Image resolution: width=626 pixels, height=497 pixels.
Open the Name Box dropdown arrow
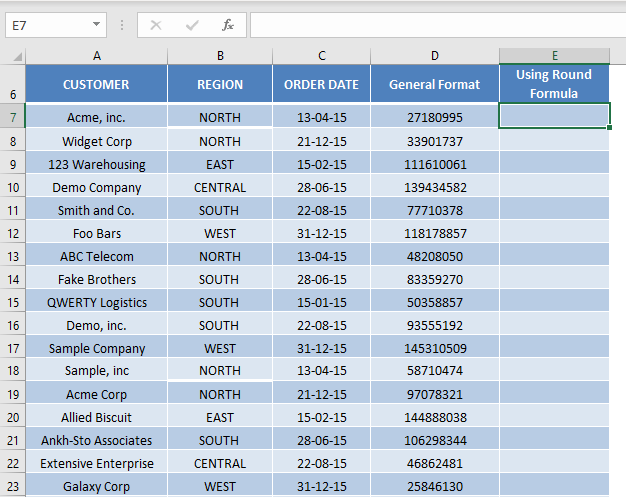pyautogui.click(x=96, y=25)
